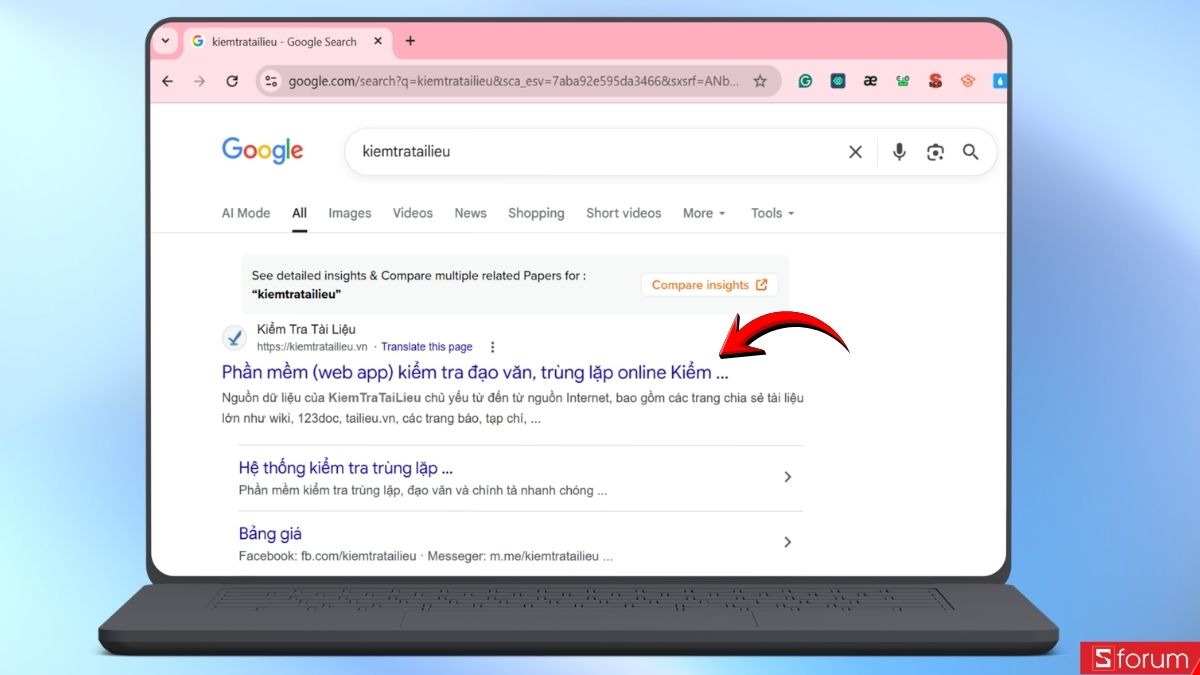1200x675 pixels.
Task: Open the dark teal square extension icon
Action: [838, 81]
